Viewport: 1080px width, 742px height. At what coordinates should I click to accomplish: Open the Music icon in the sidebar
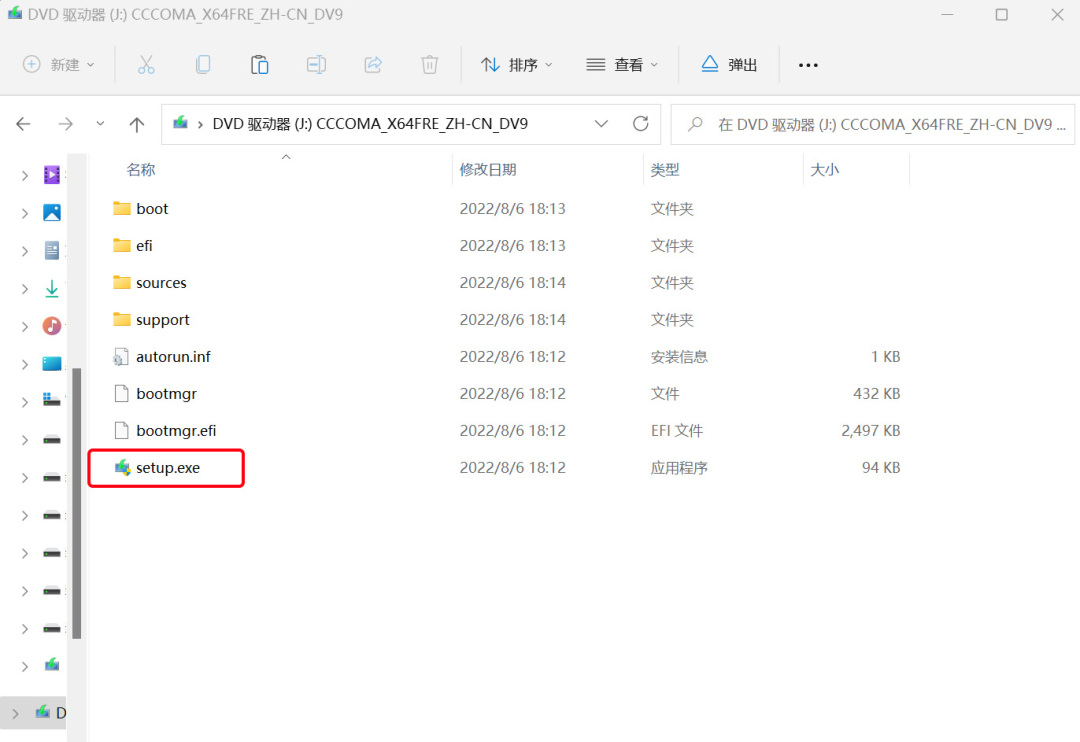pos(51,325)
